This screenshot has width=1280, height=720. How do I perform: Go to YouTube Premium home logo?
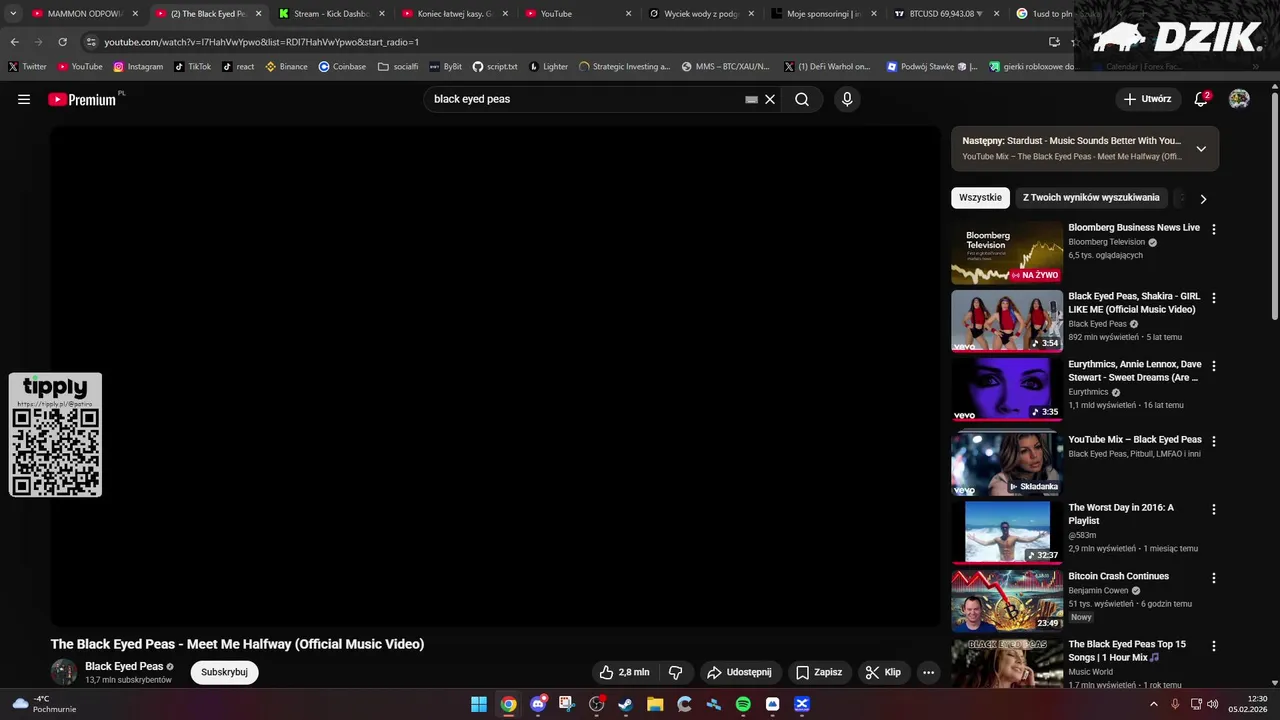tap(83, 99)
